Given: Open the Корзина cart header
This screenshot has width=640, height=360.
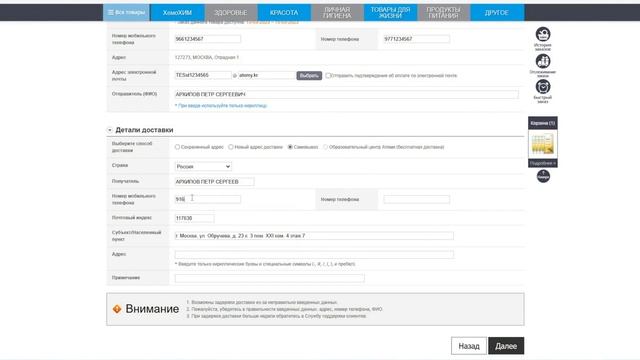Looking at the screenshot, I should pos(542,123).
